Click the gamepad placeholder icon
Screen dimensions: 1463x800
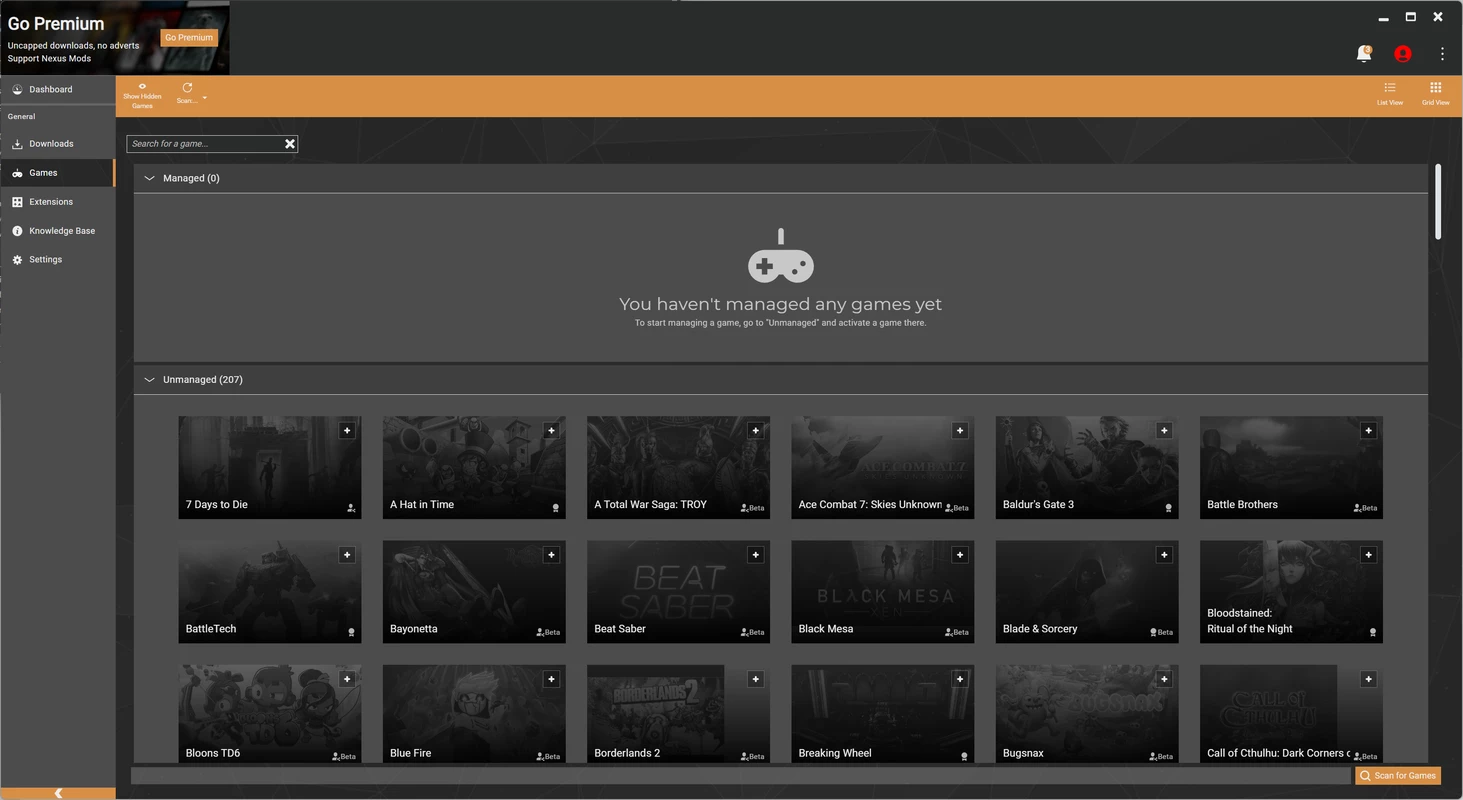[x=781, y=257]
